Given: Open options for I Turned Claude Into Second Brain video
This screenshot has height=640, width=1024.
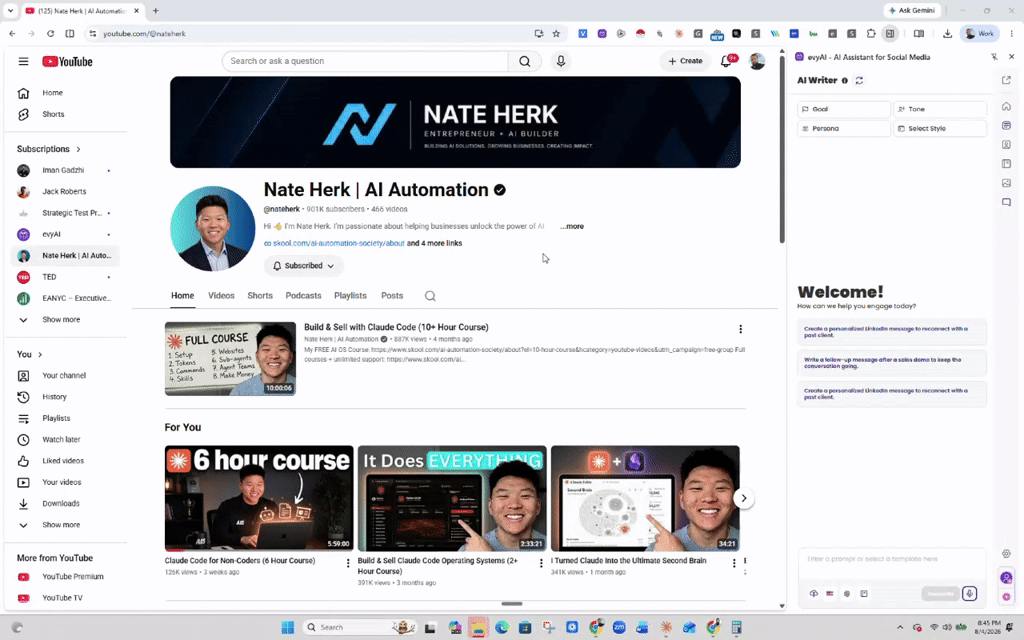Looking at the screenshot, I should (734, 563).
